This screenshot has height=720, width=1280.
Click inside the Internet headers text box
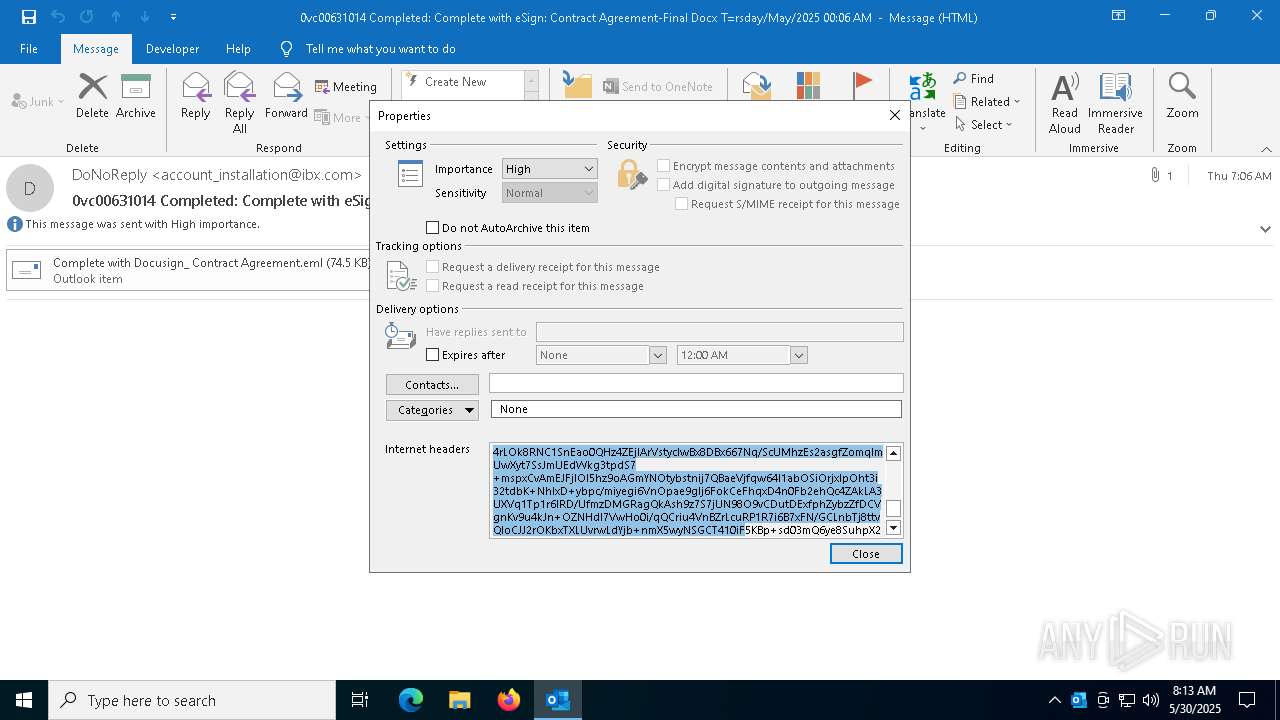click(687, 491)
